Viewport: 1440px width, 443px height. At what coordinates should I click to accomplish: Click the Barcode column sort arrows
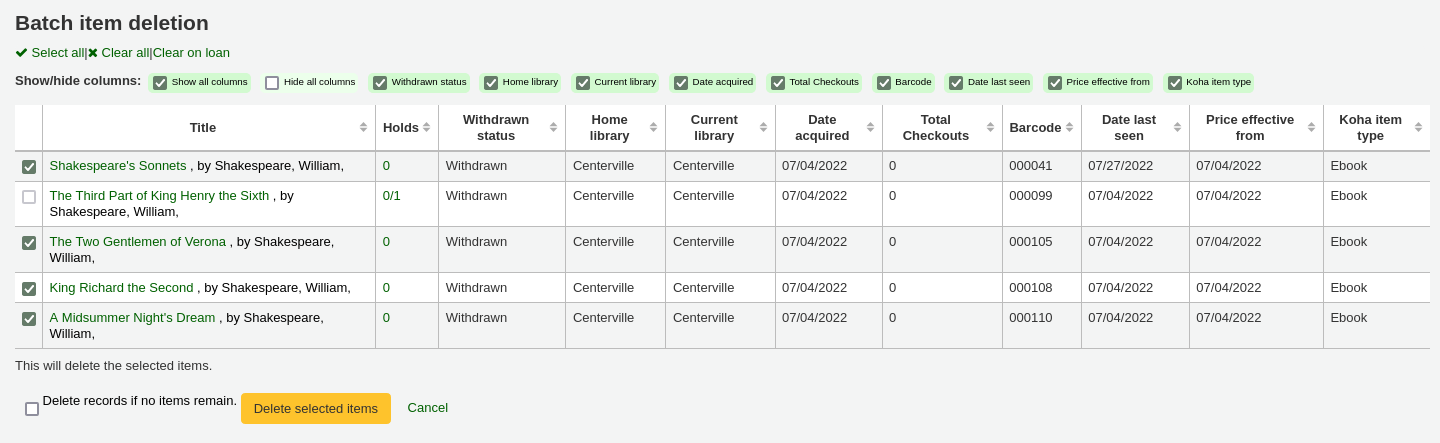tap(1069, 128)
